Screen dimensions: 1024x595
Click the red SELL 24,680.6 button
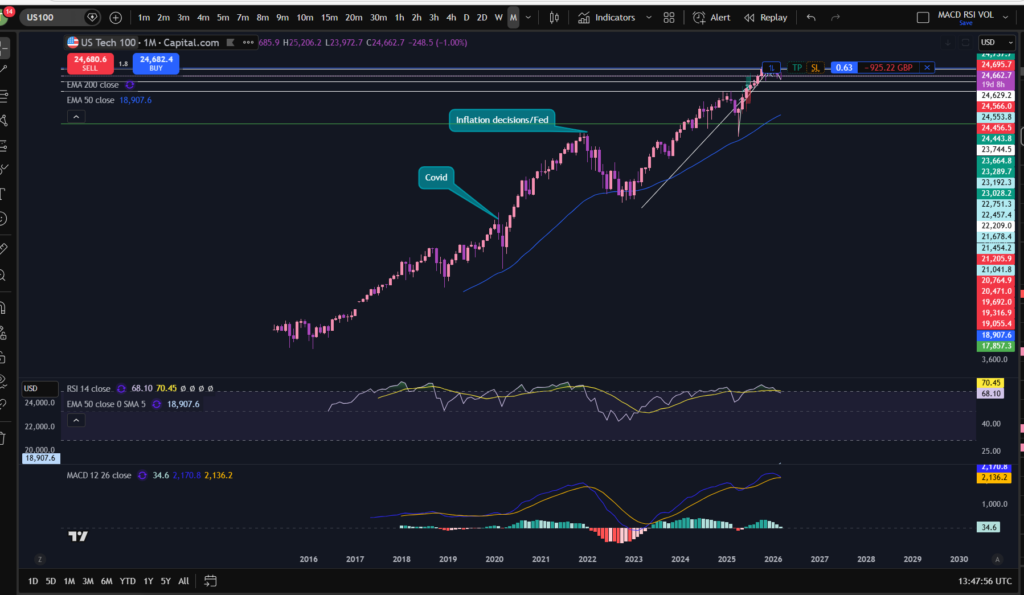(90, 63)
